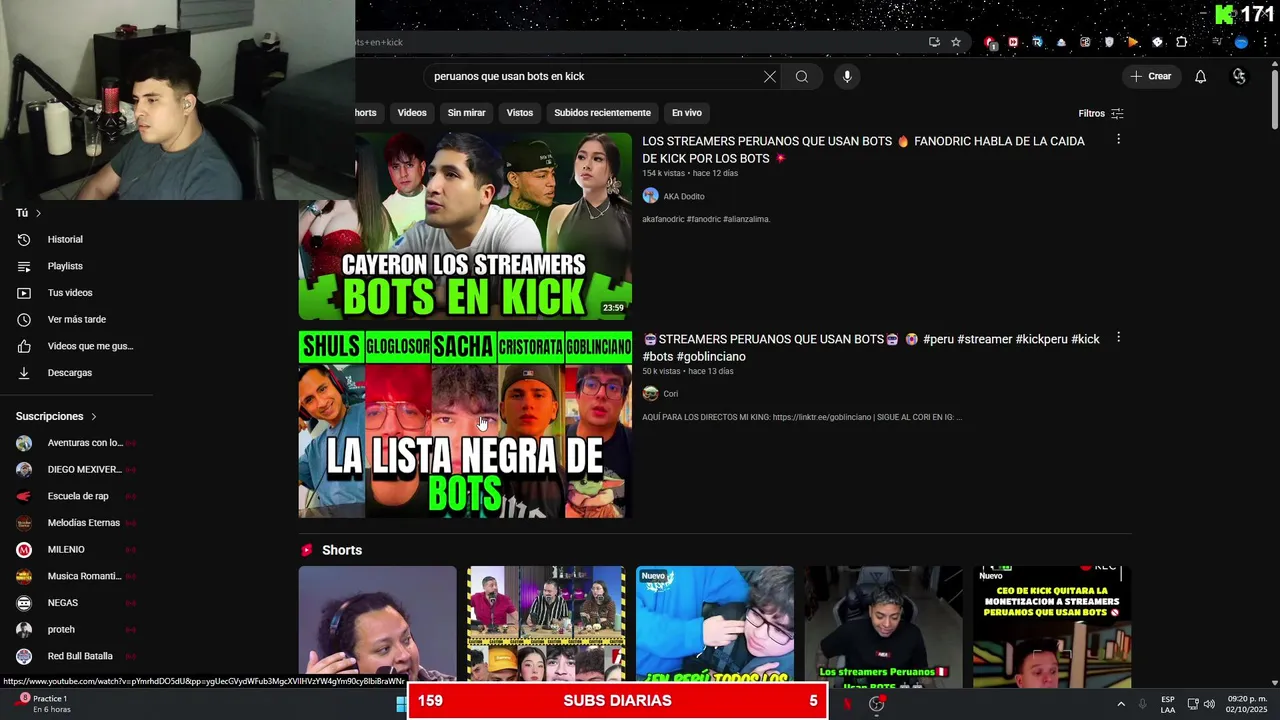Start voice search with the microphone
Image resolution: width=1280 pixels, height=720 pixels.
pyautogui.click(x=847, y=77)
